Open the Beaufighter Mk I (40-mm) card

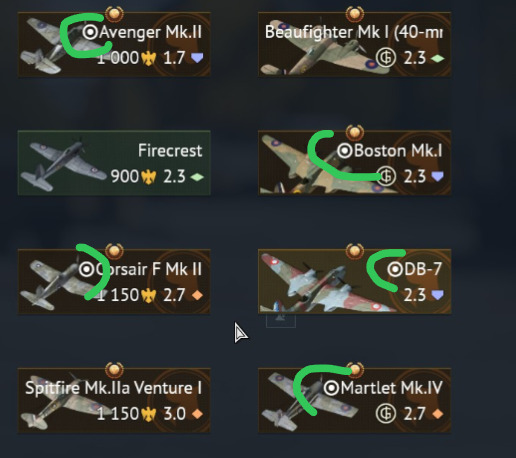coord(355,44)
